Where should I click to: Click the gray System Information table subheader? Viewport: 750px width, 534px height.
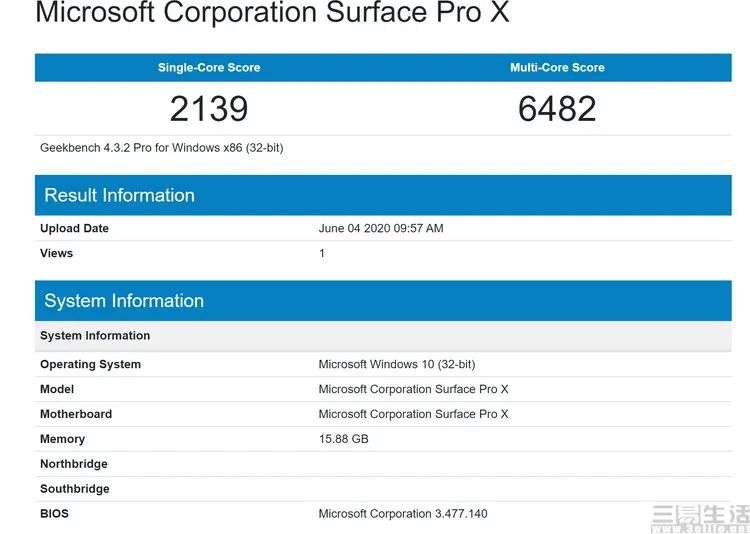pos(95,336)
